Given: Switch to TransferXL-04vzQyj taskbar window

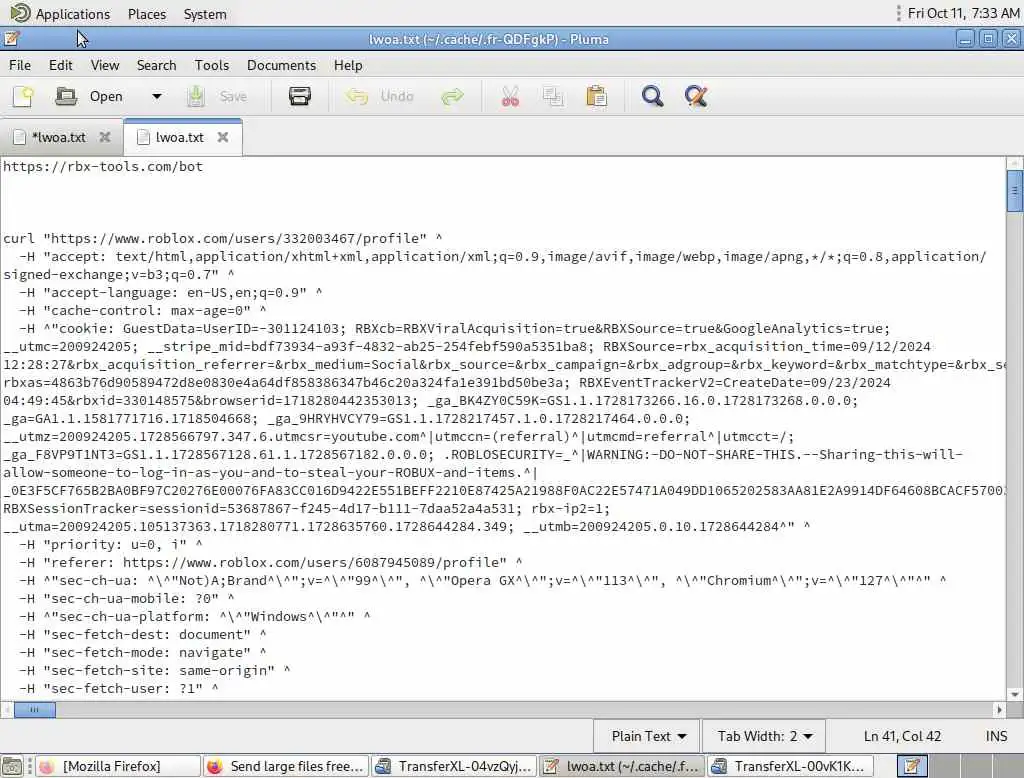Looking at the screenshot, I should 454,766.
